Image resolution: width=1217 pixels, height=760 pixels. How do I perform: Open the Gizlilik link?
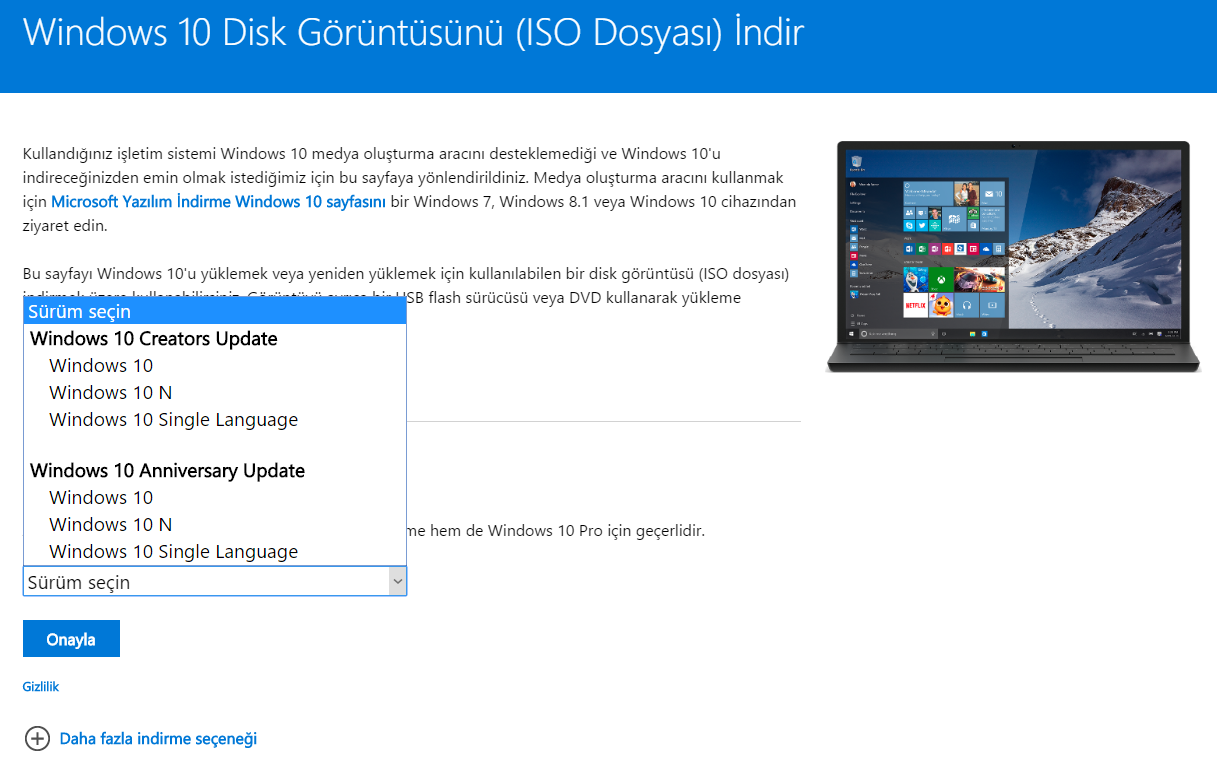(x=41, y=687)
